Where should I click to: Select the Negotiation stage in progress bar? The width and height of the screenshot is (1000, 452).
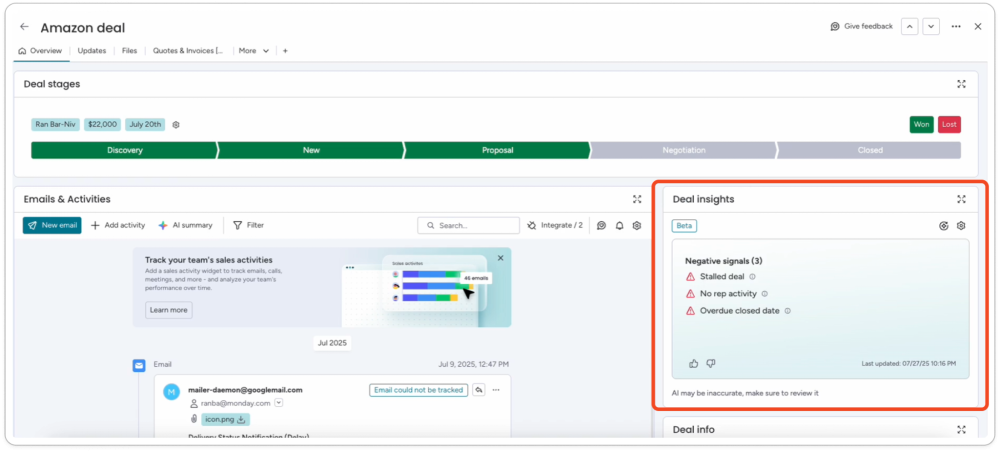coord(683,150)
